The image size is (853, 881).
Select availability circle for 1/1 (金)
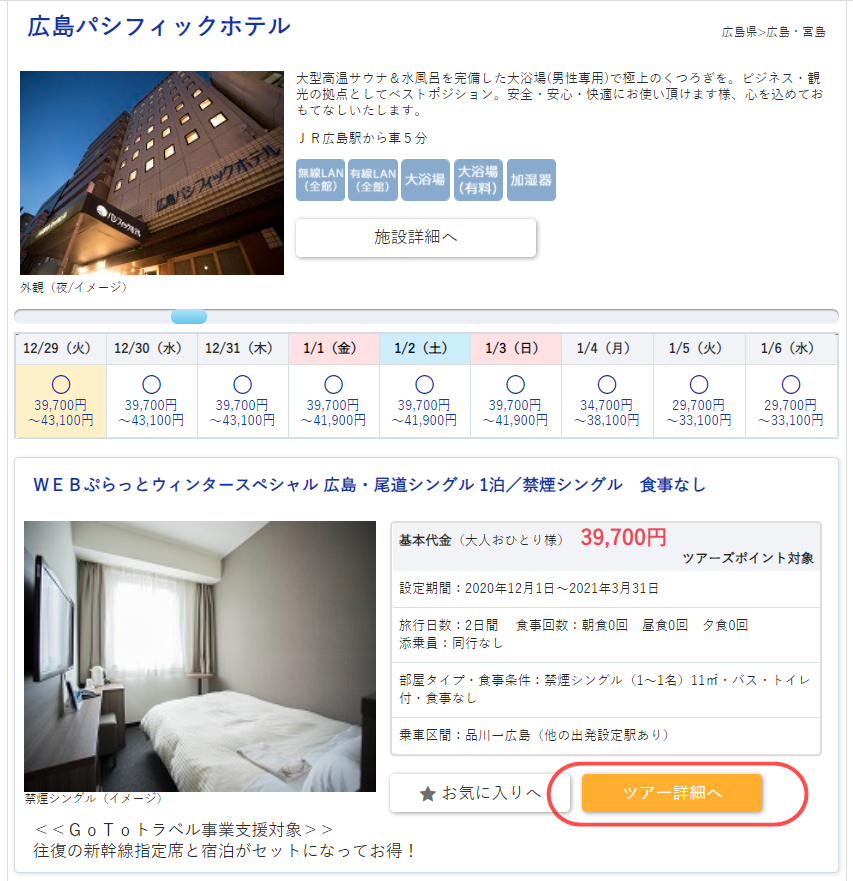(334, 385)
